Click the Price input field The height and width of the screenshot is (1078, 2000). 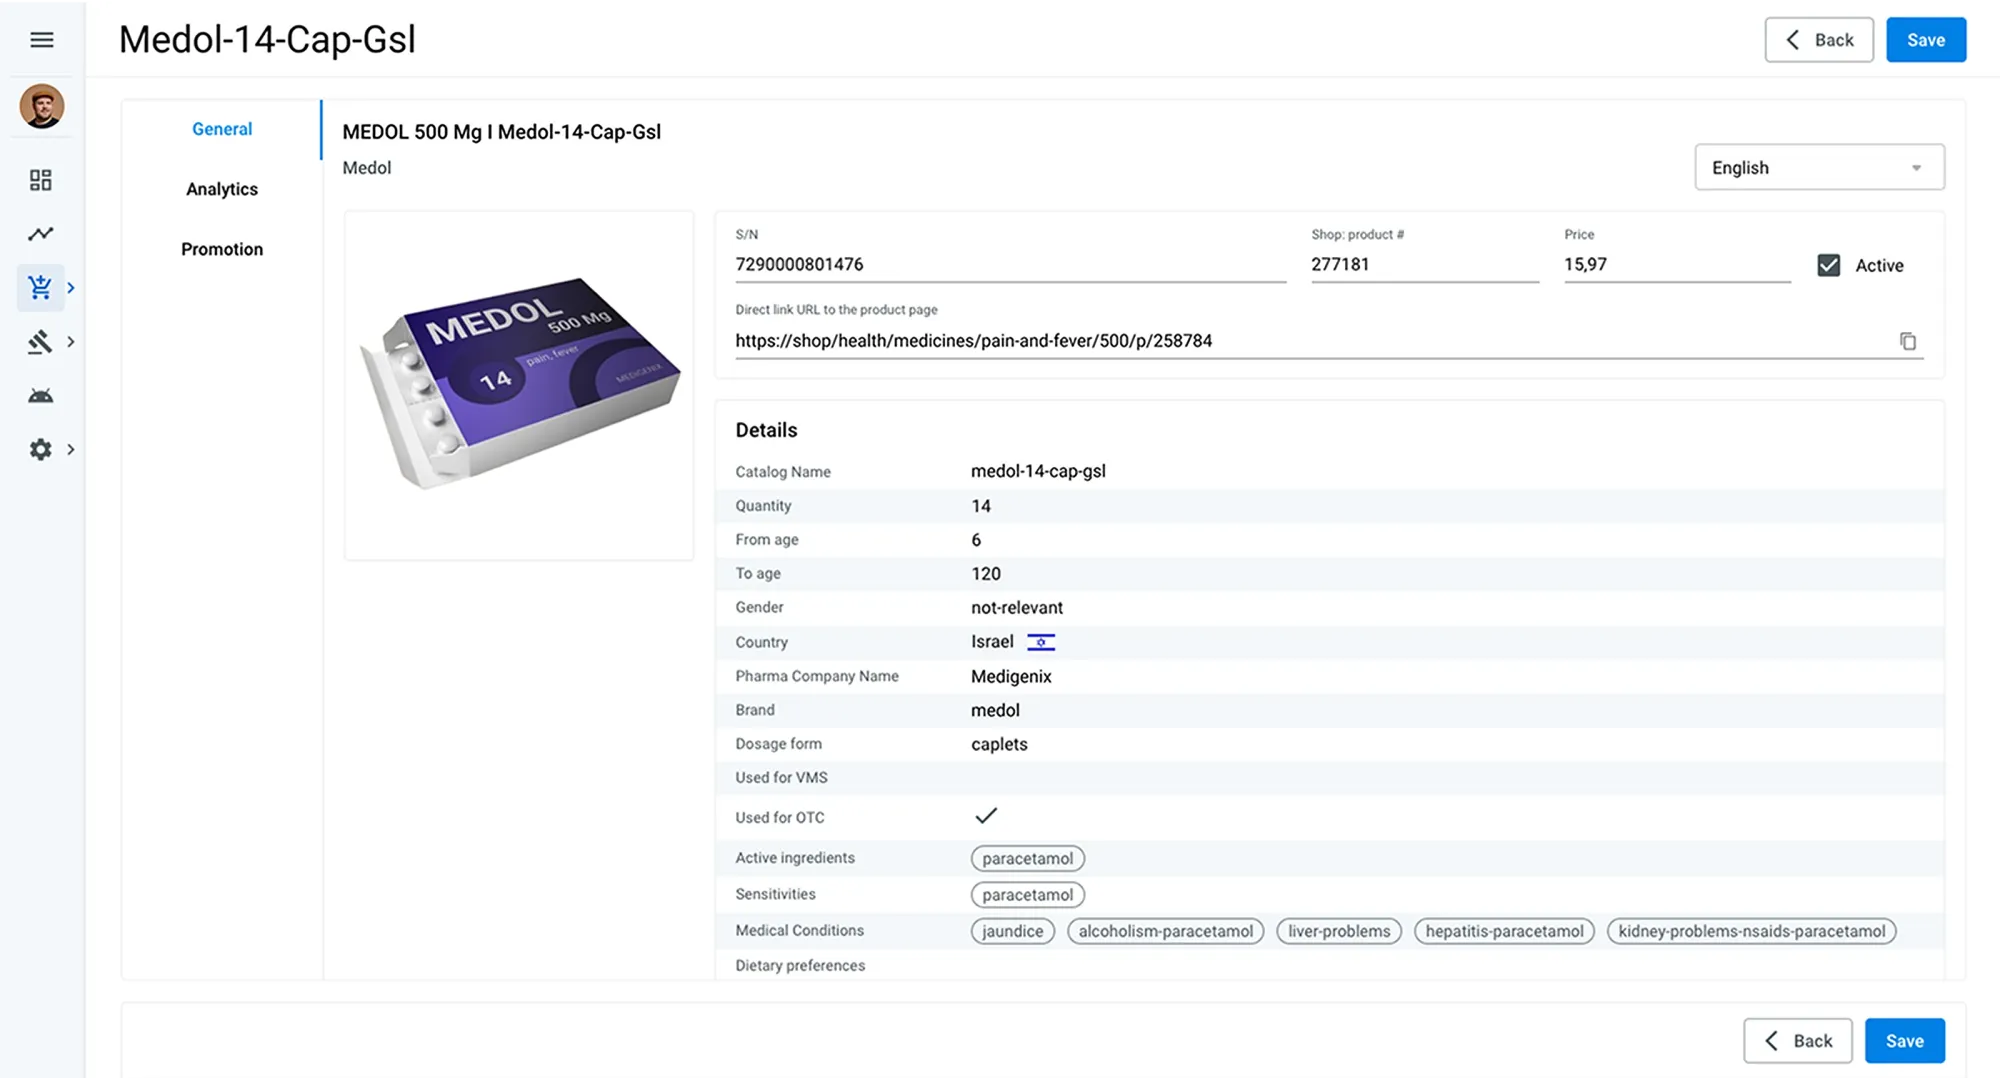point(1677,265)
